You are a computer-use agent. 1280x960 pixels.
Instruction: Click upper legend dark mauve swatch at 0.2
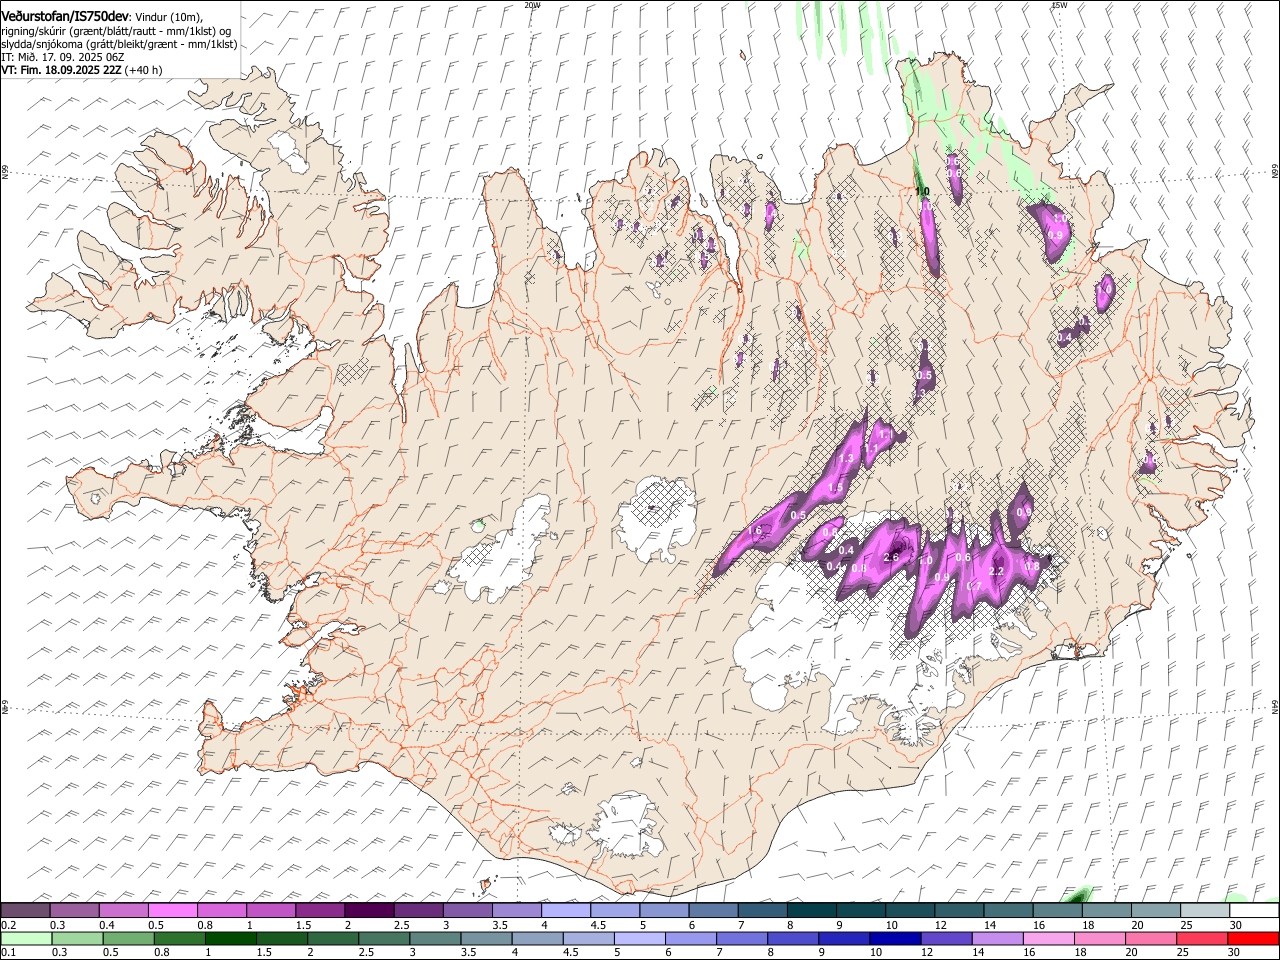click(25, 910)
